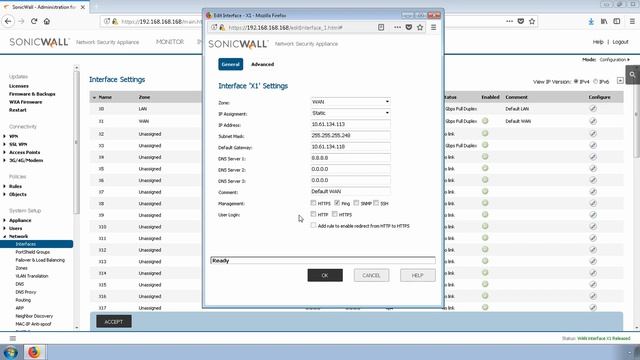The width and height of the screenshot is (640, 360).
Task: Select IPv6 view radio button
Action: point(596,81)
